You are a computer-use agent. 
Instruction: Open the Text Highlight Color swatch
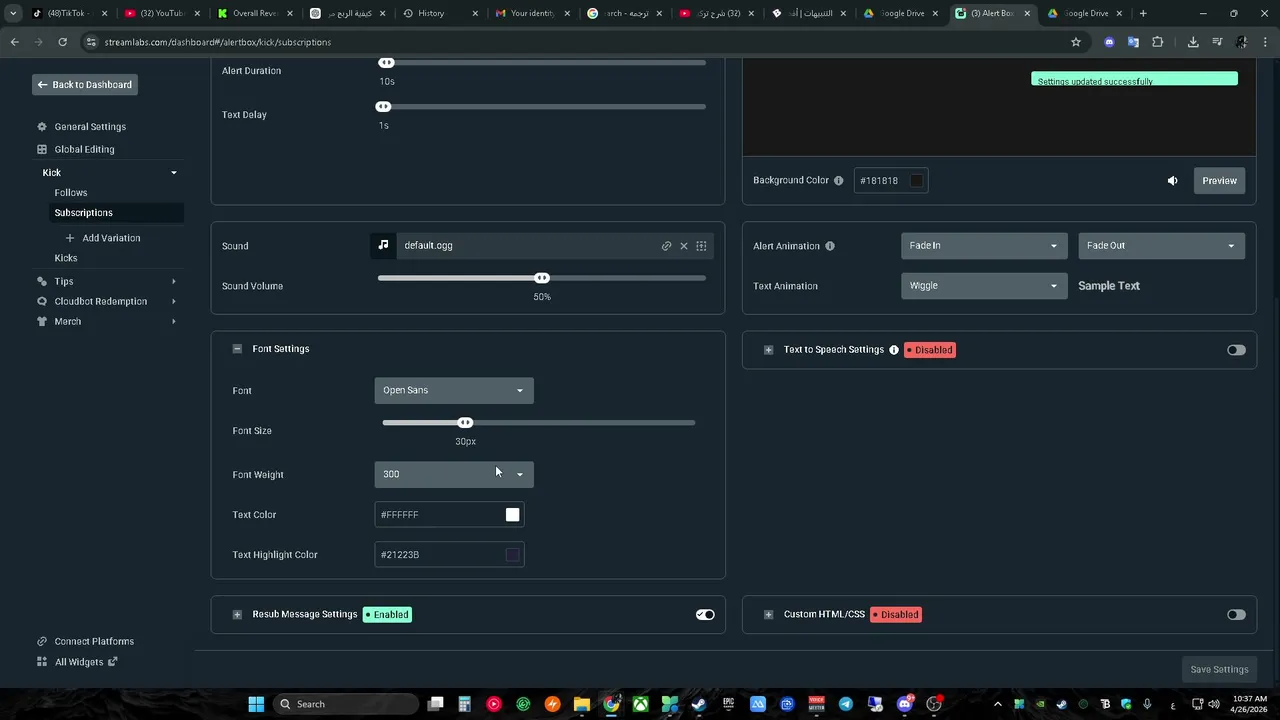[512, 555]
